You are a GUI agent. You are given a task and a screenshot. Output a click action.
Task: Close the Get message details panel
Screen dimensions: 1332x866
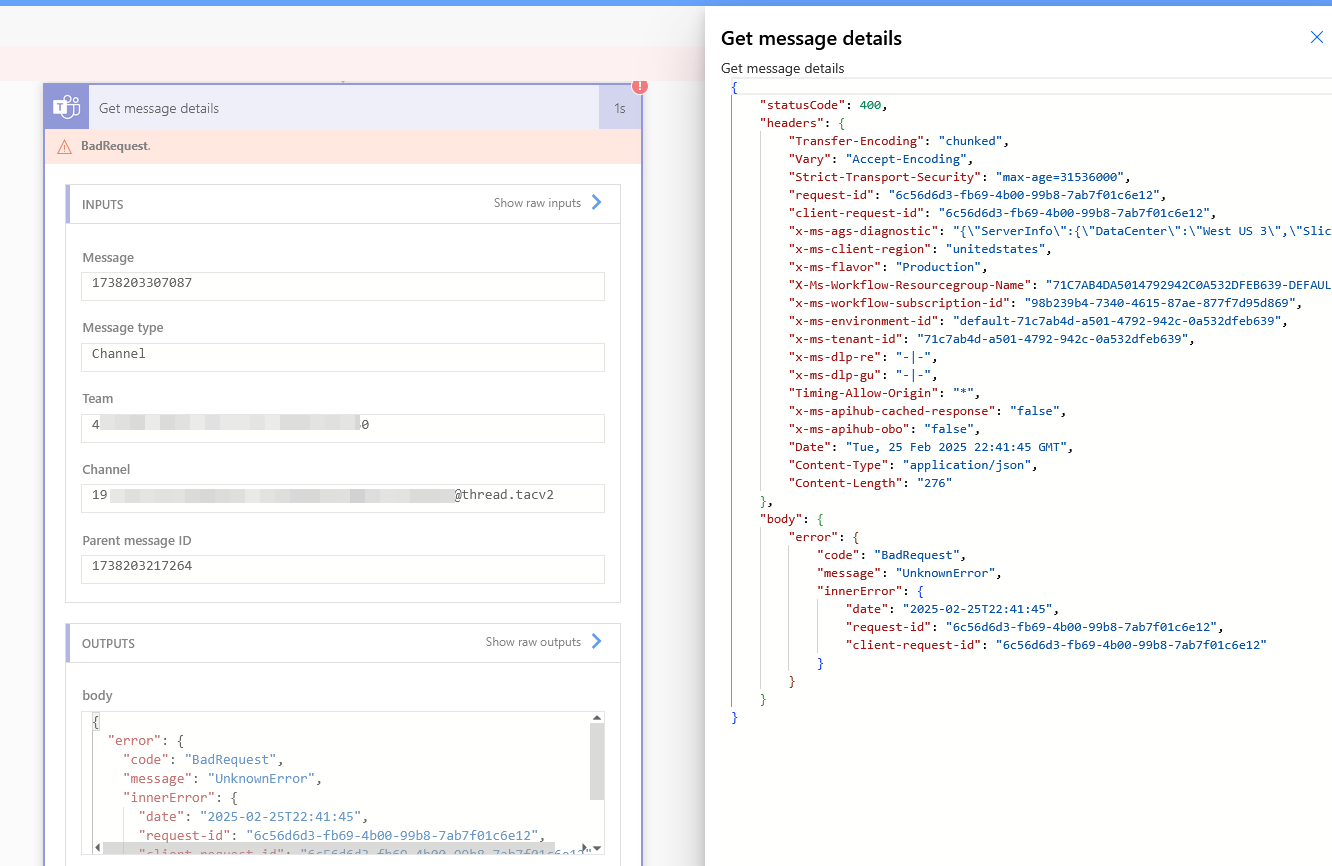[x=1317, y=38]
